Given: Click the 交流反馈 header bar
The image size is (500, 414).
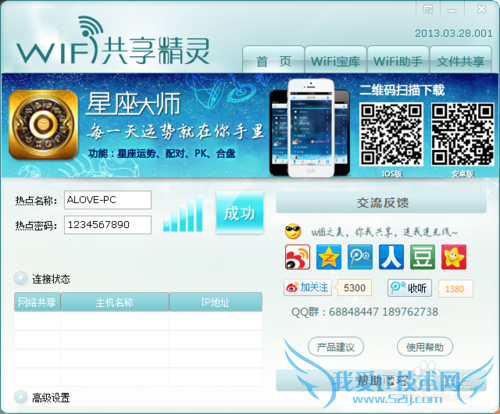Looking at the screenshot, I should [x=381, y=202].
